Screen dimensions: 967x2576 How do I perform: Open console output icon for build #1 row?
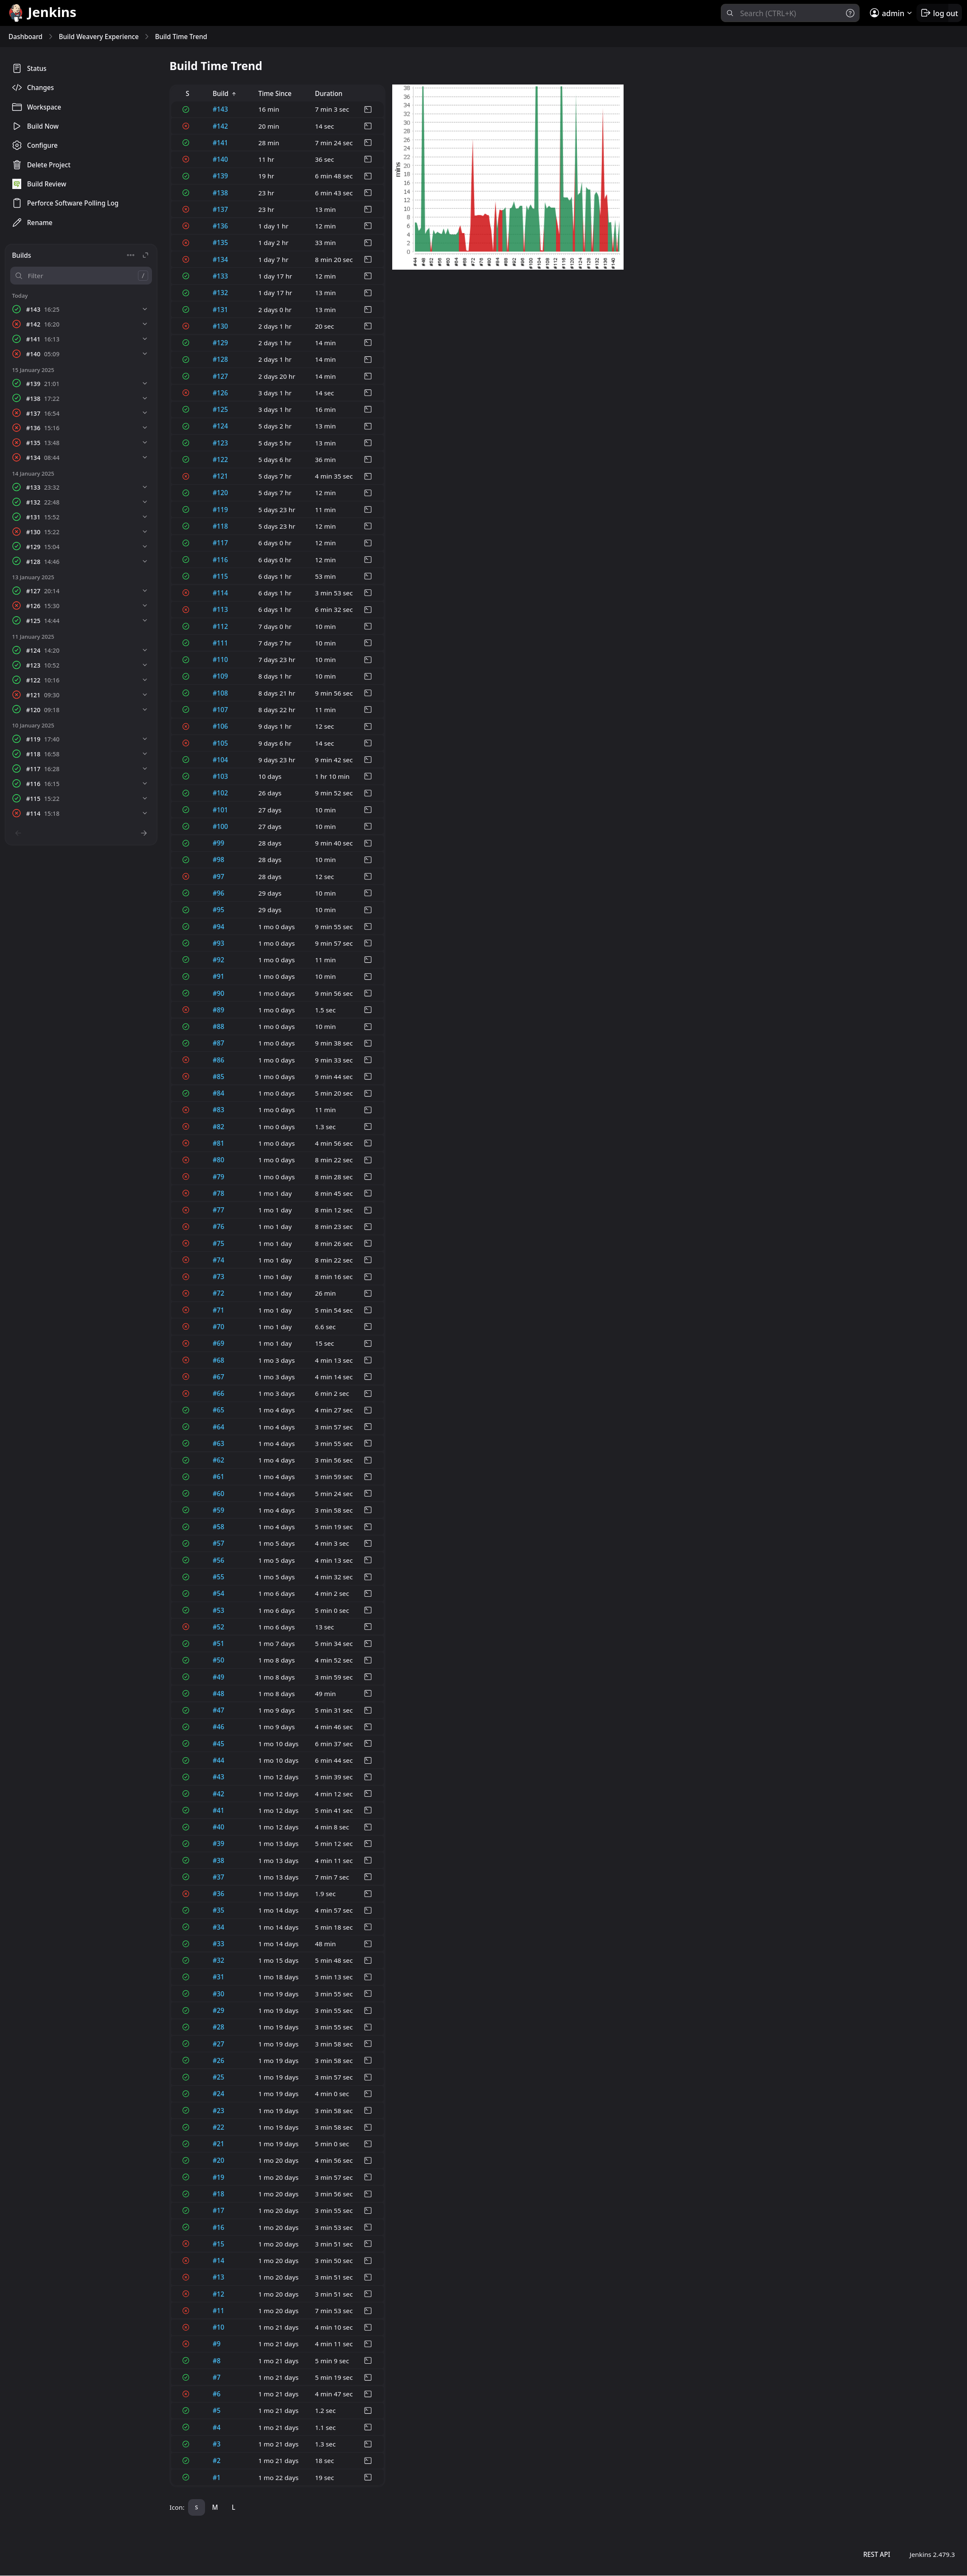coord(367,2477)
